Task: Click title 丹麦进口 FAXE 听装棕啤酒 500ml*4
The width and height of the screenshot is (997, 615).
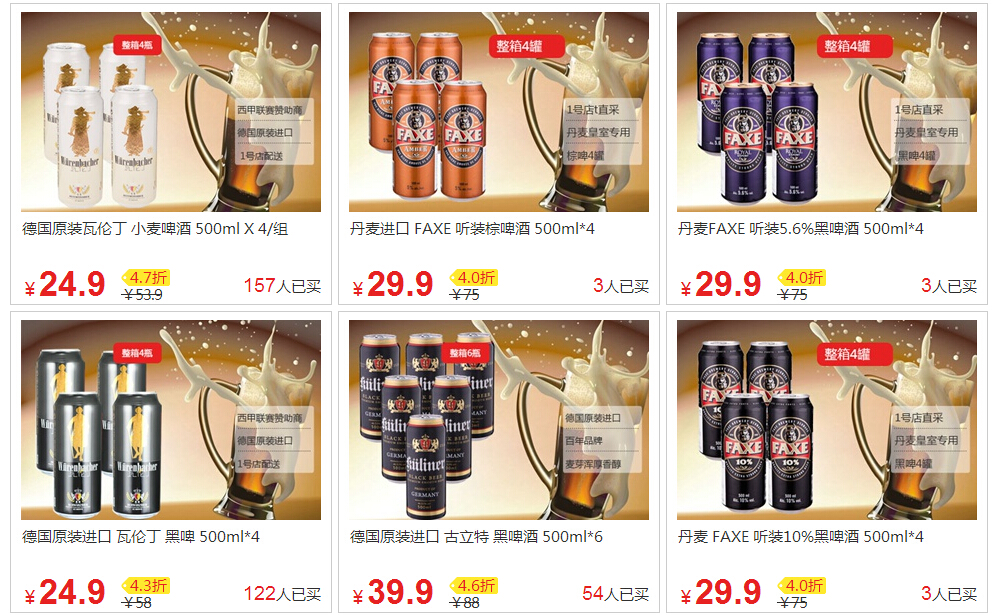Action: 472,229
